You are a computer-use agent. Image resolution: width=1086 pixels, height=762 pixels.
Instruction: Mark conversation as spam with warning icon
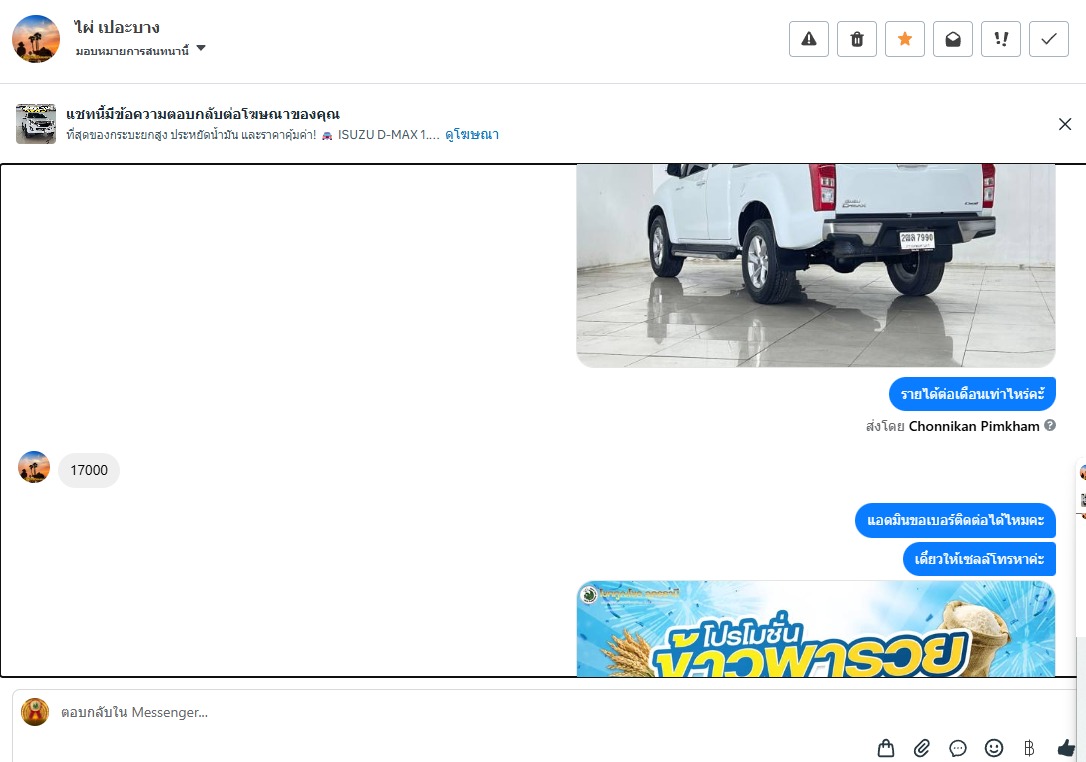pyautogui.click(x=808, y=39)
